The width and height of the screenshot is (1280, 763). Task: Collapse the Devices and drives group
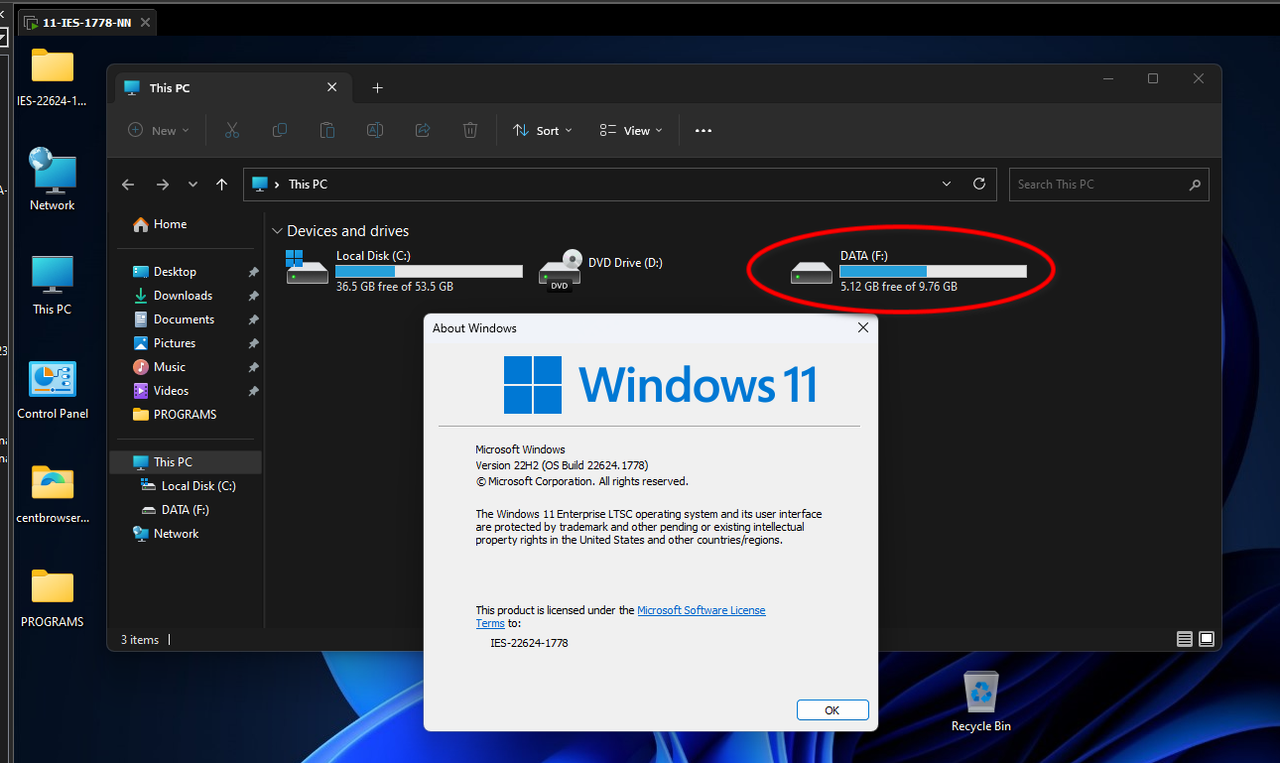[x=277, y=231]
